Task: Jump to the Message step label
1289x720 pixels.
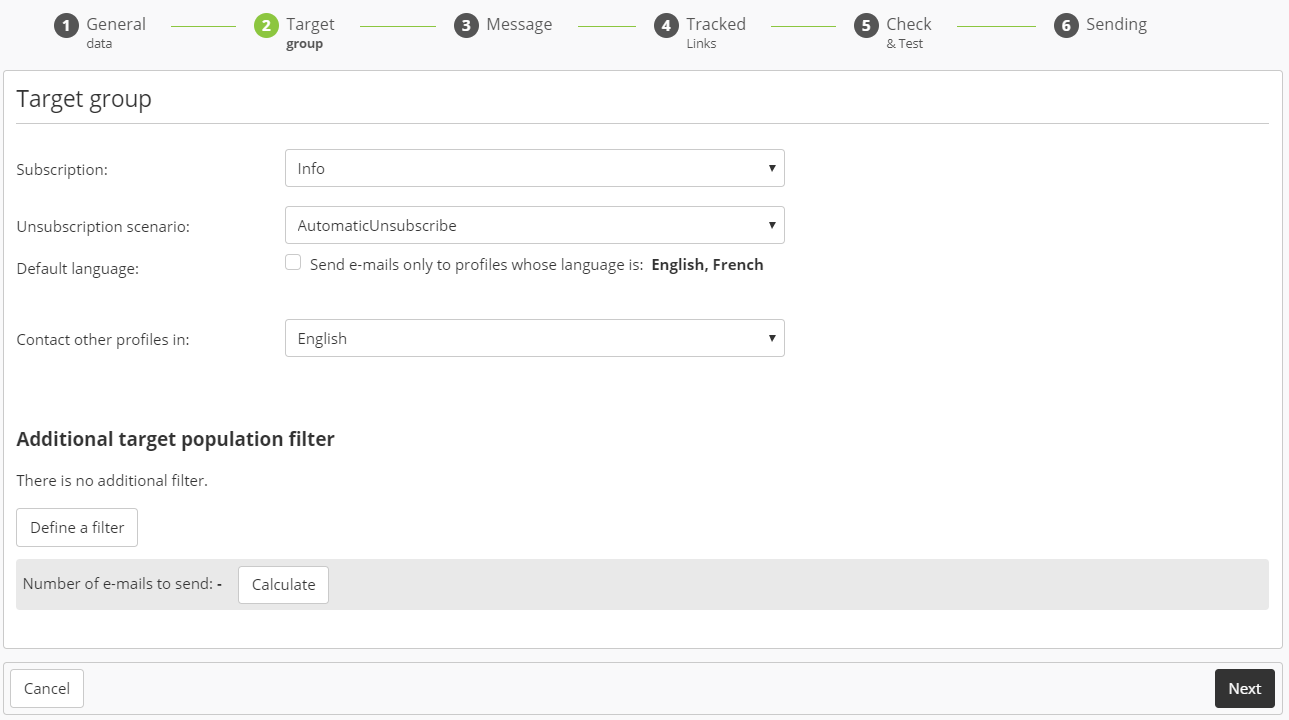Action: [x=519, y=24]
